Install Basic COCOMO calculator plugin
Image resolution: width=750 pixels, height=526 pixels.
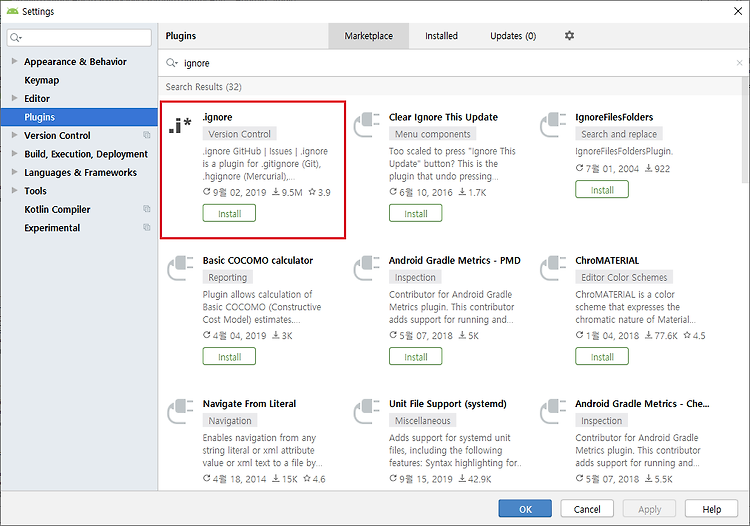(229, 357)
